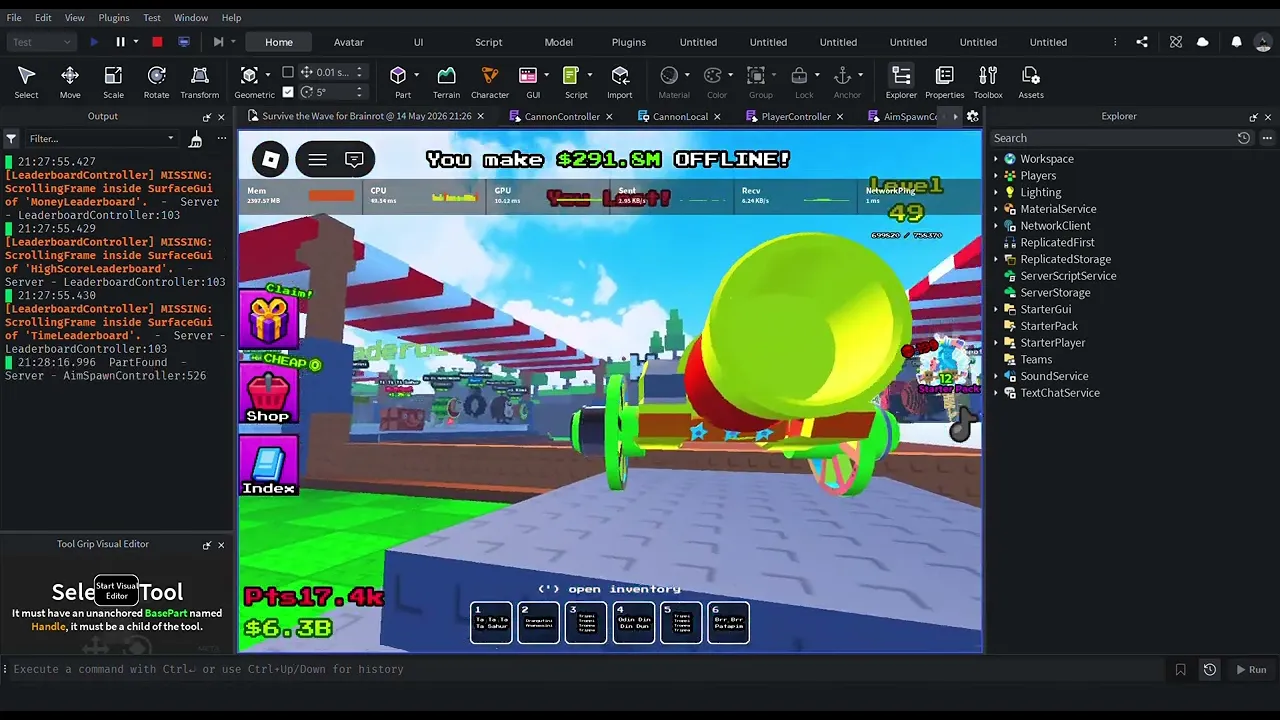Open the script tabs settings gear
This screenshot has width=1280, height=720.
coord(972,116)
